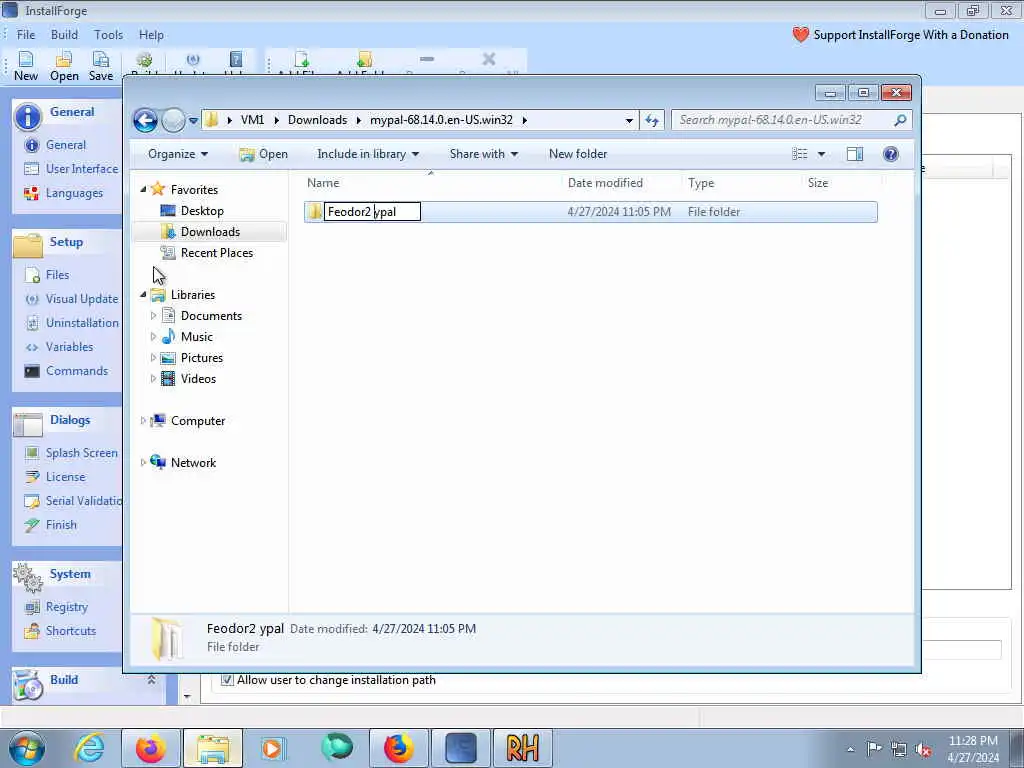The image size is (1024, 768).
Task: Select Network in the navigation pane
Action: pos(193,463)
